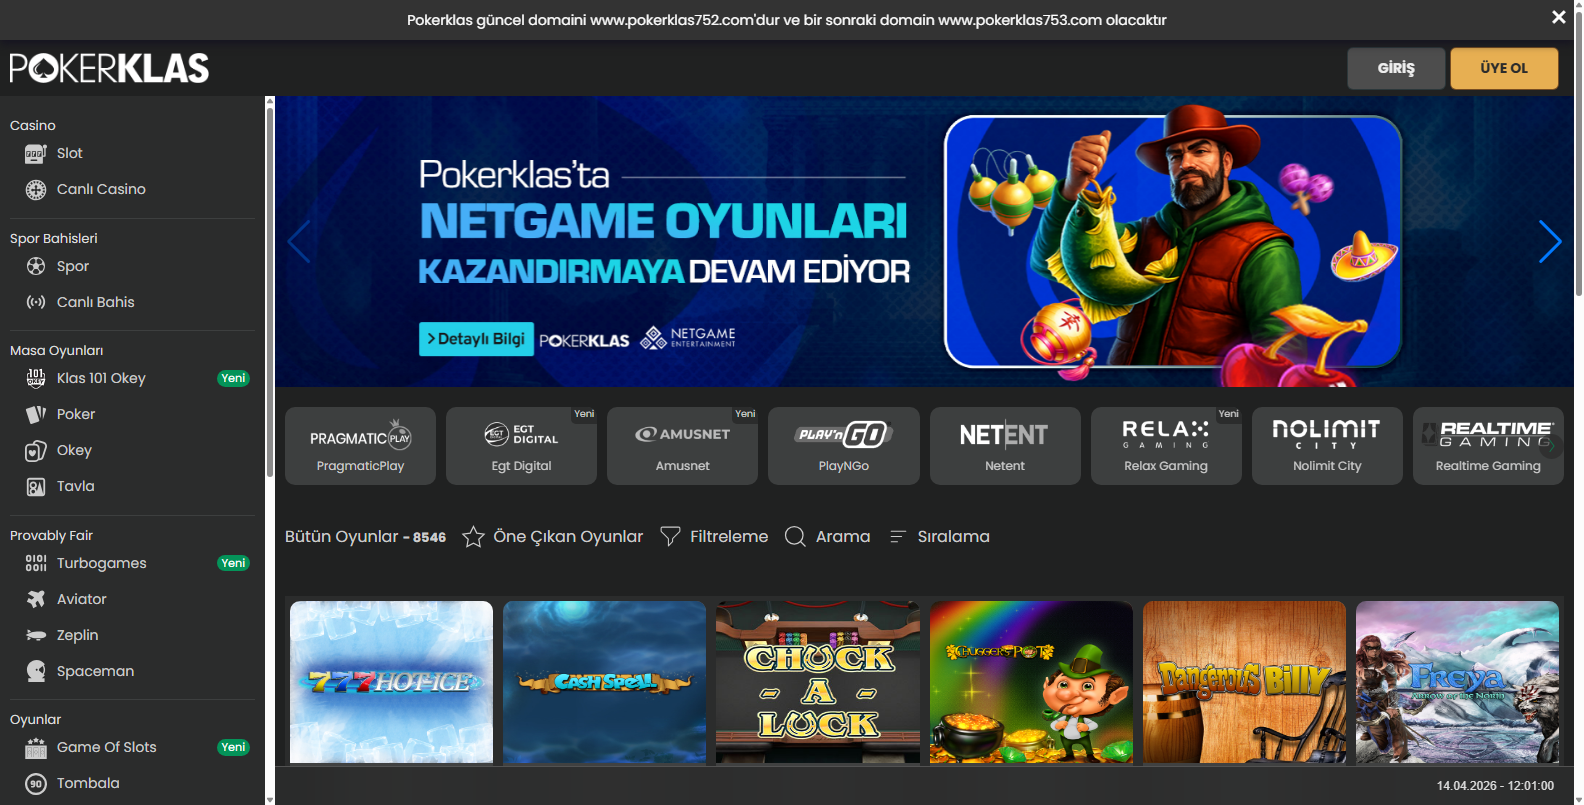Click the Canlı Bahis live broadcast icon
Viewport: 1584px width, 805px height.
pos(36,302)
